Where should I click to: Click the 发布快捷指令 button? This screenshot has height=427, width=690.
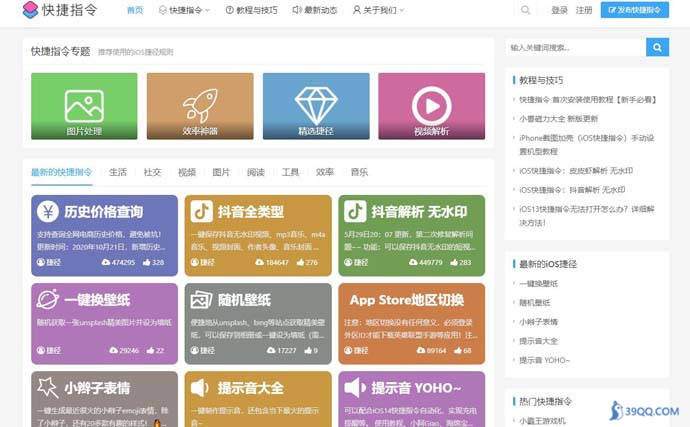click(x=635, y=10)
